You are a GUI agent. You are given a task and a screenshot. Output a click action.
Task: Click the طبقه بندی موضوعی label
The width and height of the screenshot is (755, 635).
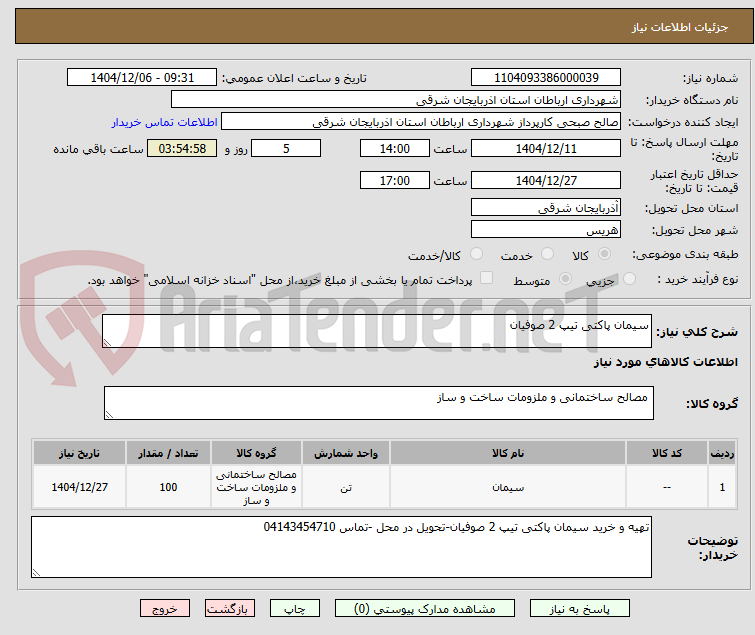685,254
